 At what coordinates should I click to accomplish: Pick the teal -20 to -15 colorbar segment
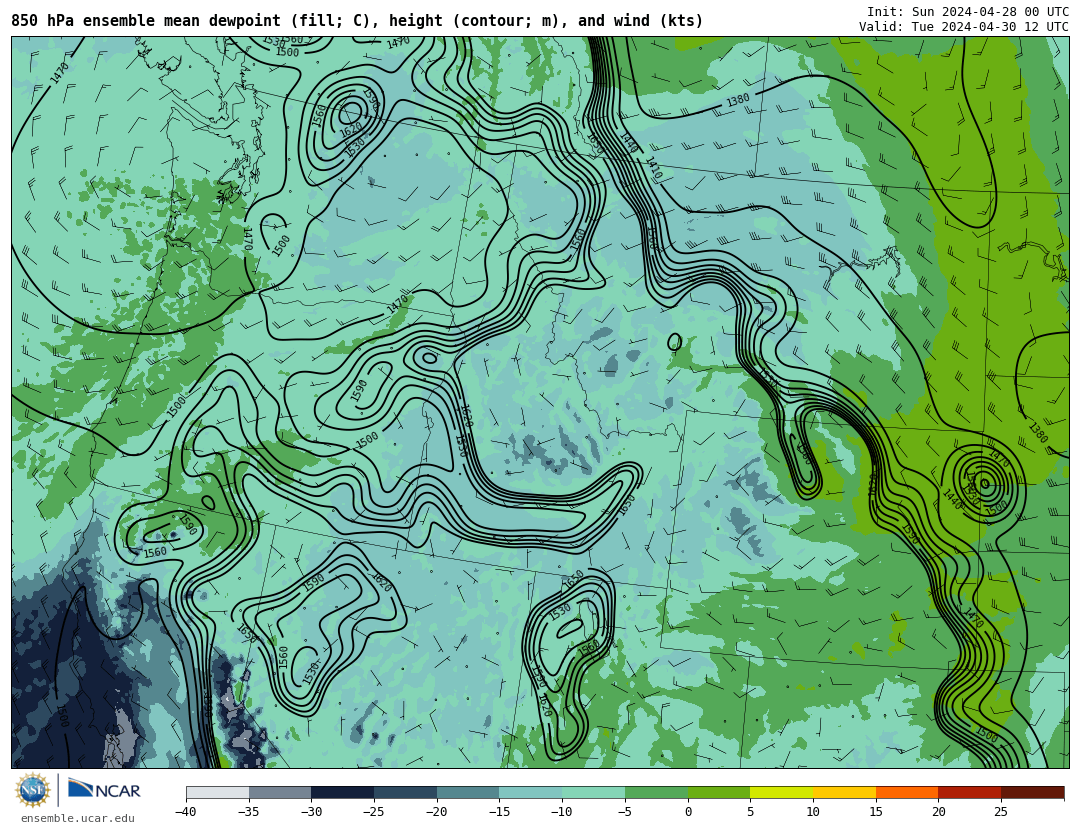468,793
